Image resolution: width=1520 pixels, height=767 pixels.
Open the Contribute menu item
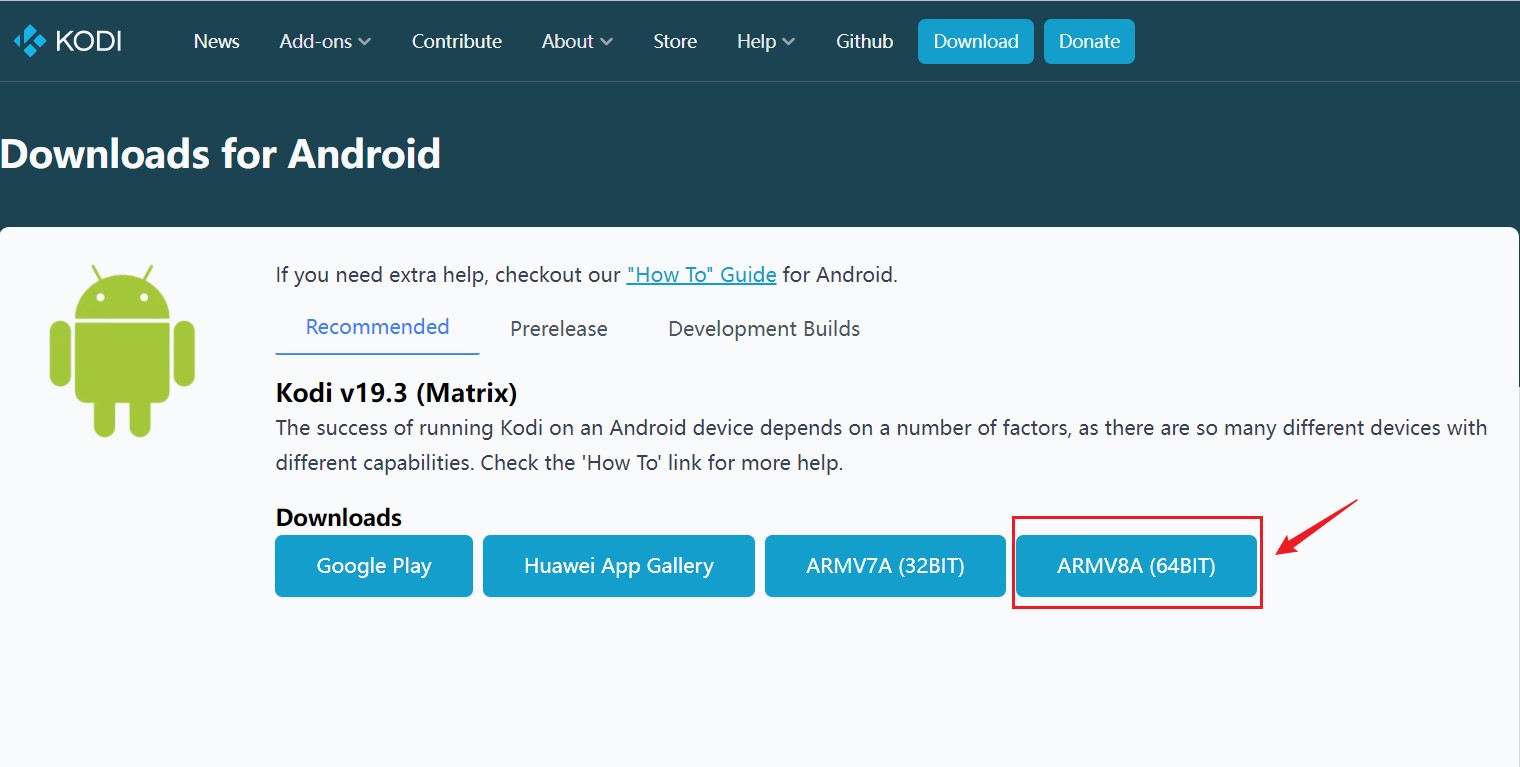click(457, 41)
